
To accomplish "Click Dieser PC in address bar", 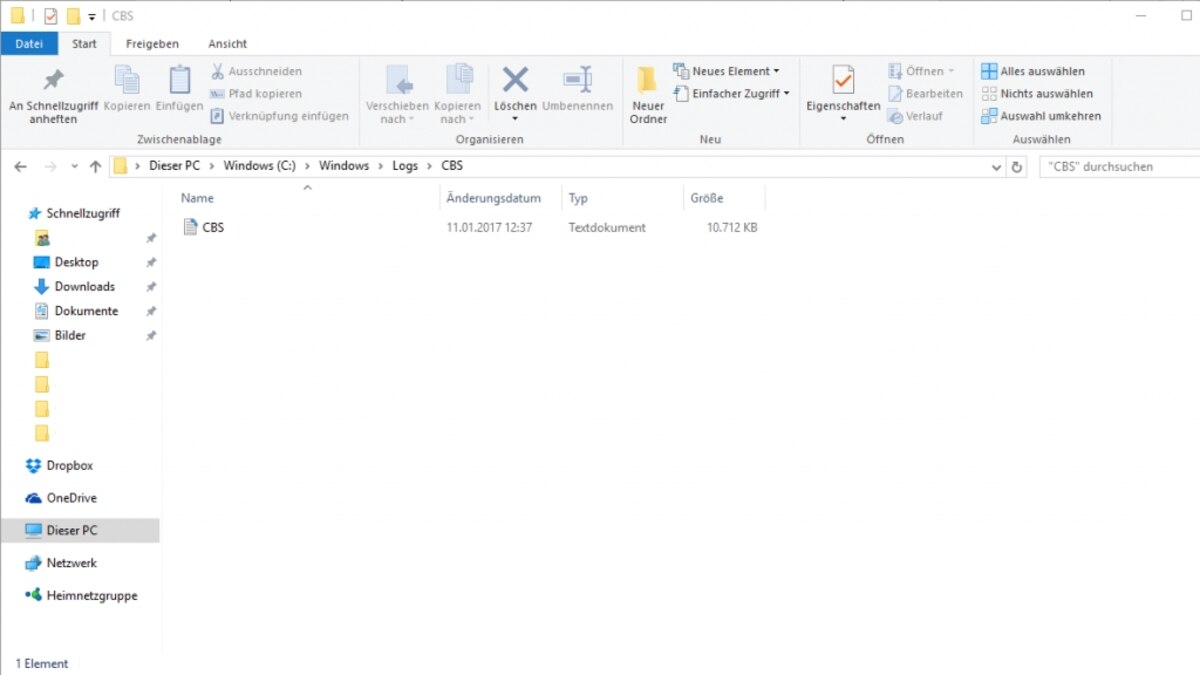I will tap(173, 166).
